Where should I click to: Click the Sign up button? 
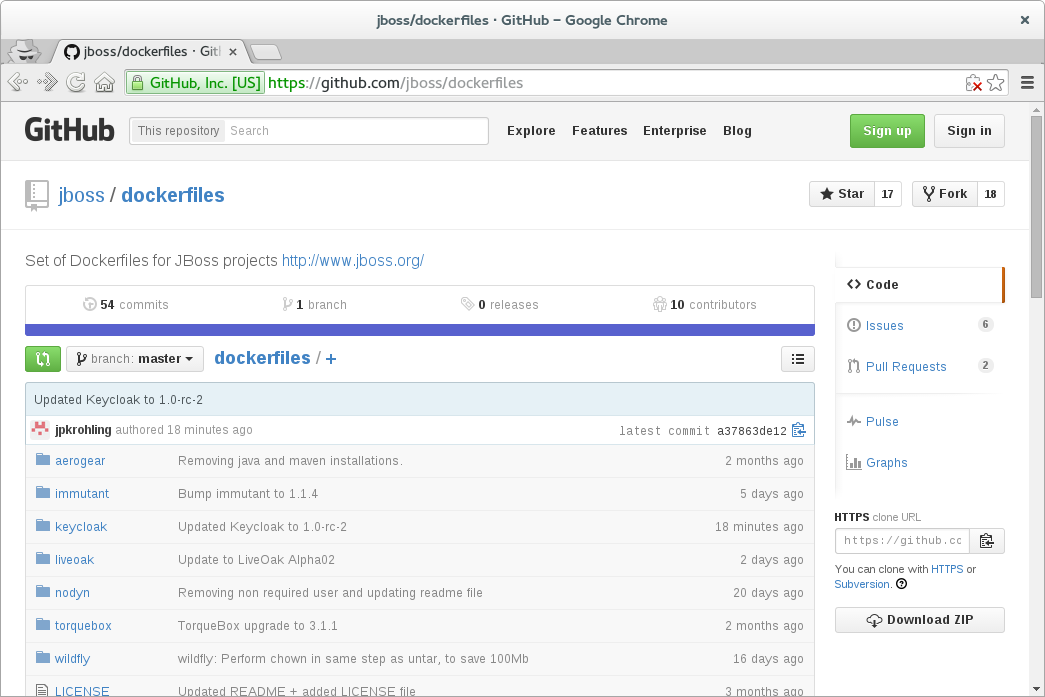886,130
